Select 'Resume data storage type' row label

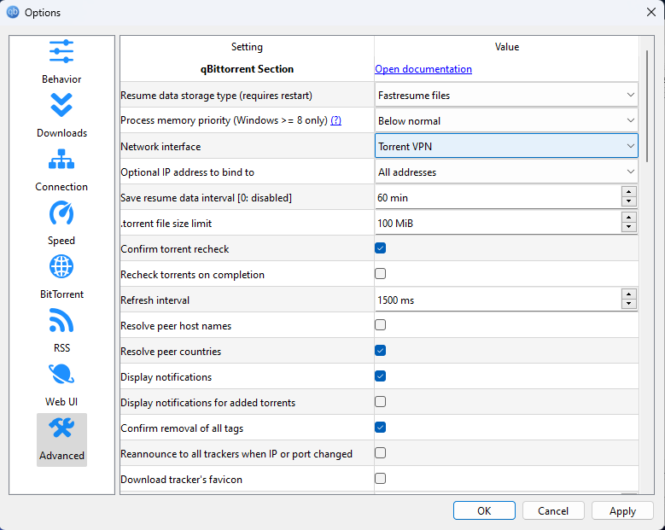point(216,95)
